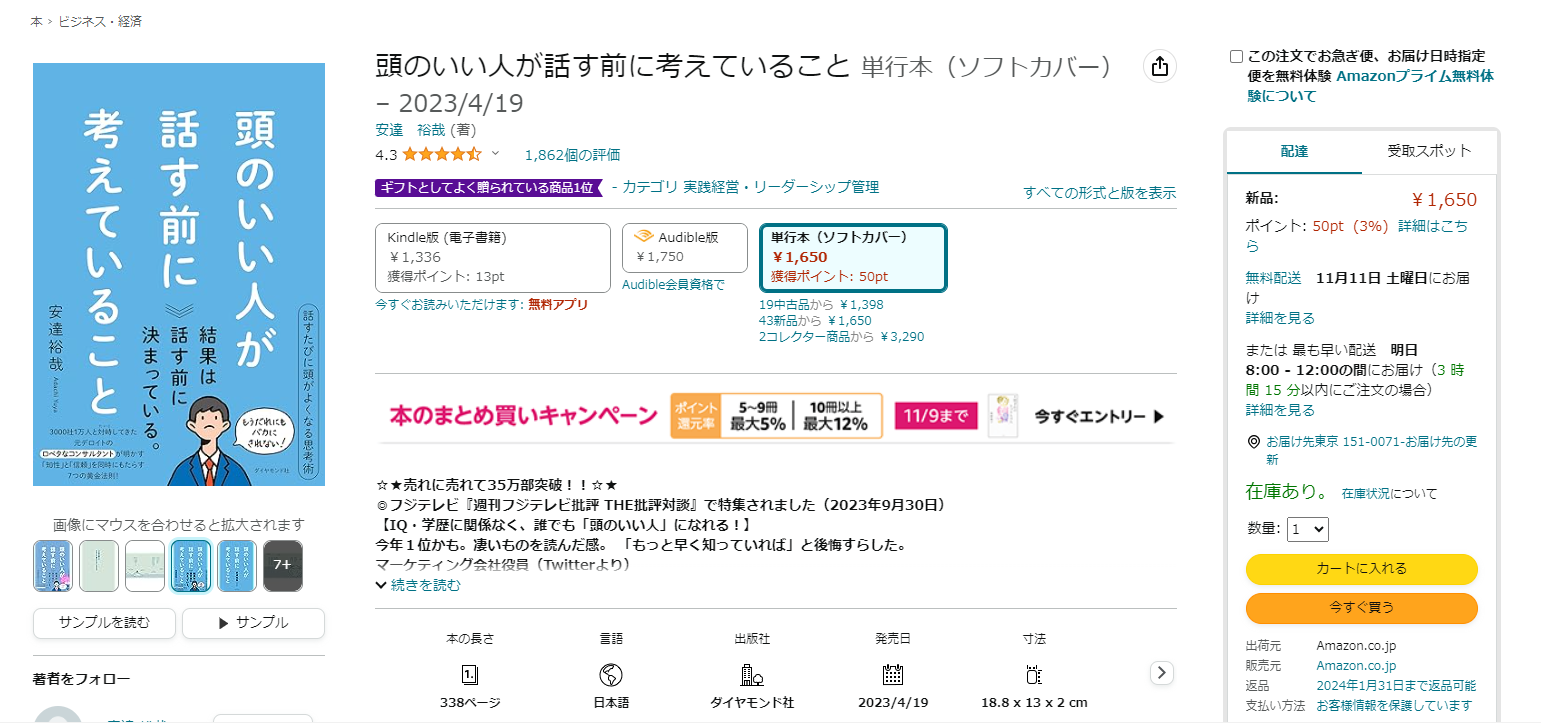Click the お客様情報を保護しています link
This screenshot has width=1541, height=723.
tap(1394, 706)
